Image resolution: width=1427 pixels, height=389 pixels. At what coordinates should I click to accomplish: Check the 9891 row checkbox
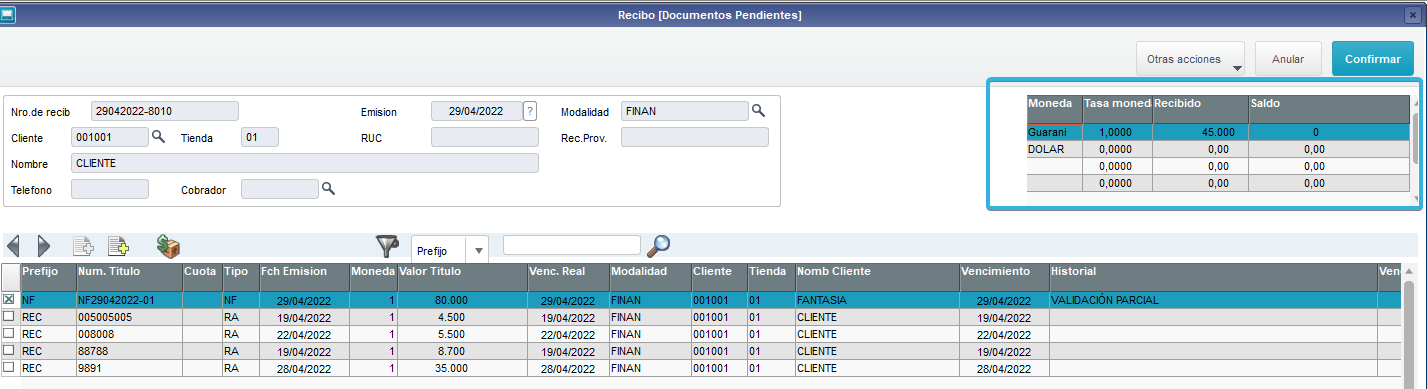(9, 368)
